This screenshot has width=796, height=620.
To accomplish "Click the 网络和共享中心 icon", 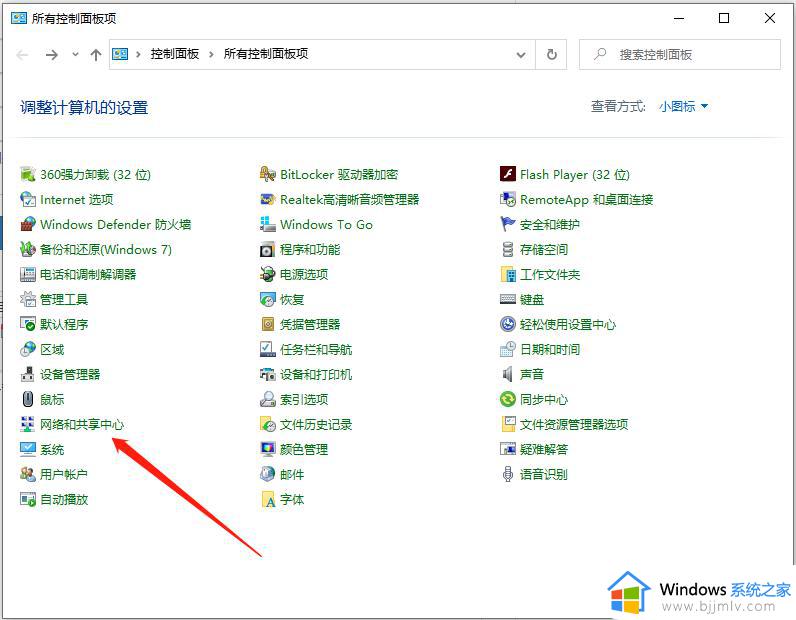I will point(27,424).
